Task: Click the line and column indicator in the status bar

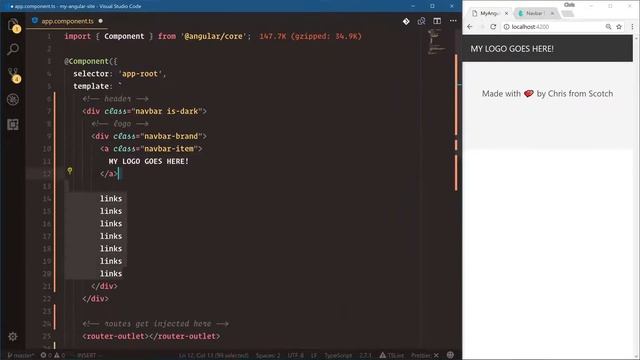Action: pos(213,356)
